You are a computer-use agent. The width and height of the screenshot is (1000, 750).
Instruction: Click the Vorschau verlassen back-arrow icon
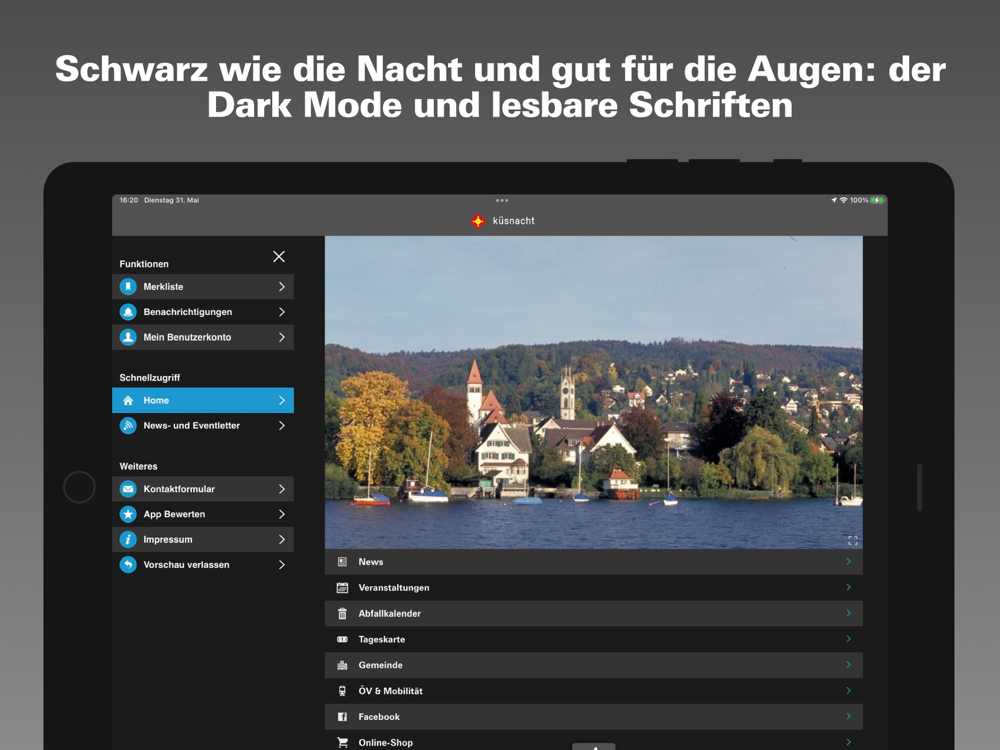[x=128, y=564]
